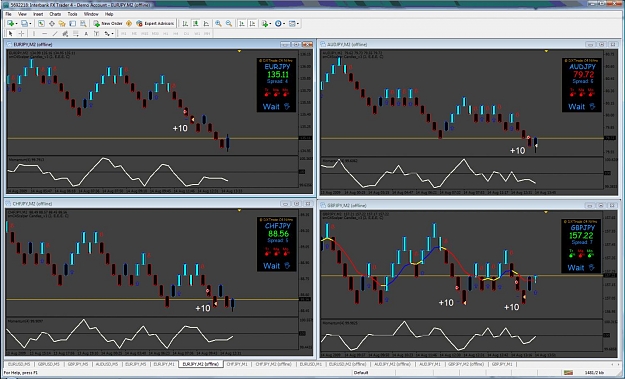Viewport: 625px width, 379px height.
Task: Open the View menu
Action: 22,14
